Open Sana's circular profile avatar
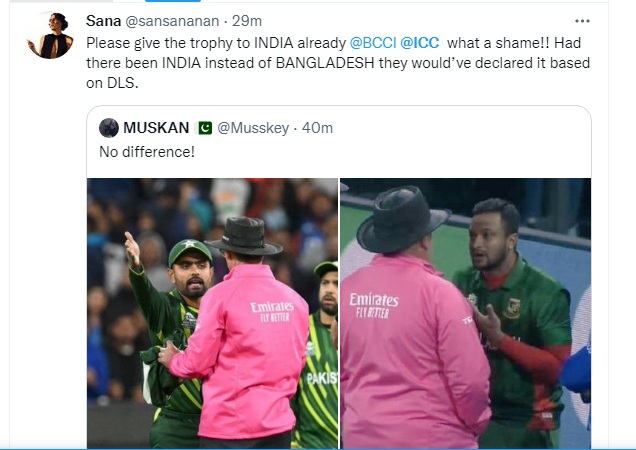This screenshot has width=636, height=450. pos(50,35)
